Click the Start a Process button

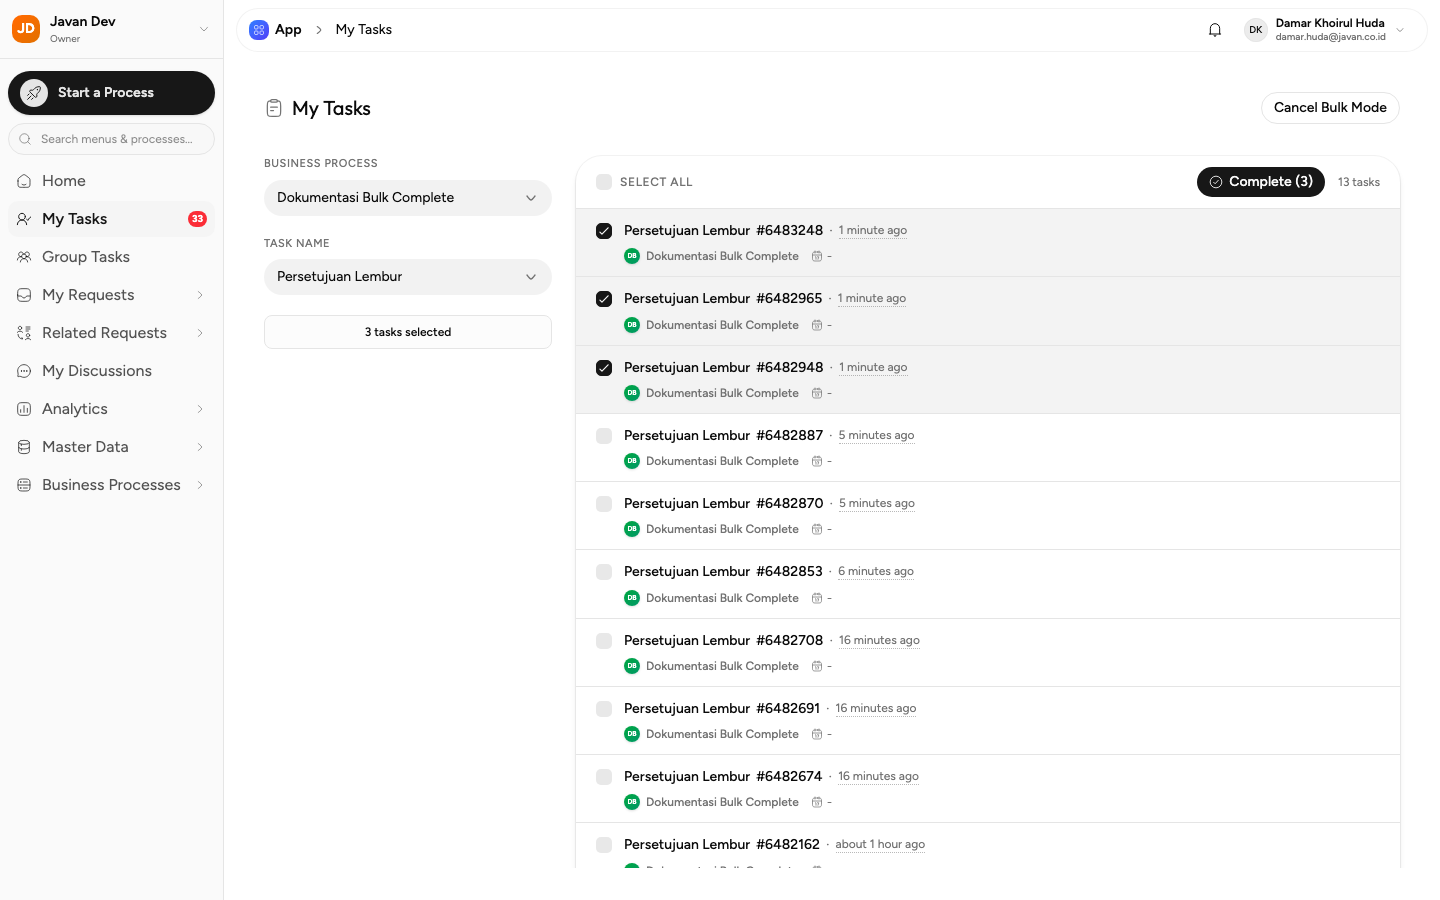(x=111, y=93)
